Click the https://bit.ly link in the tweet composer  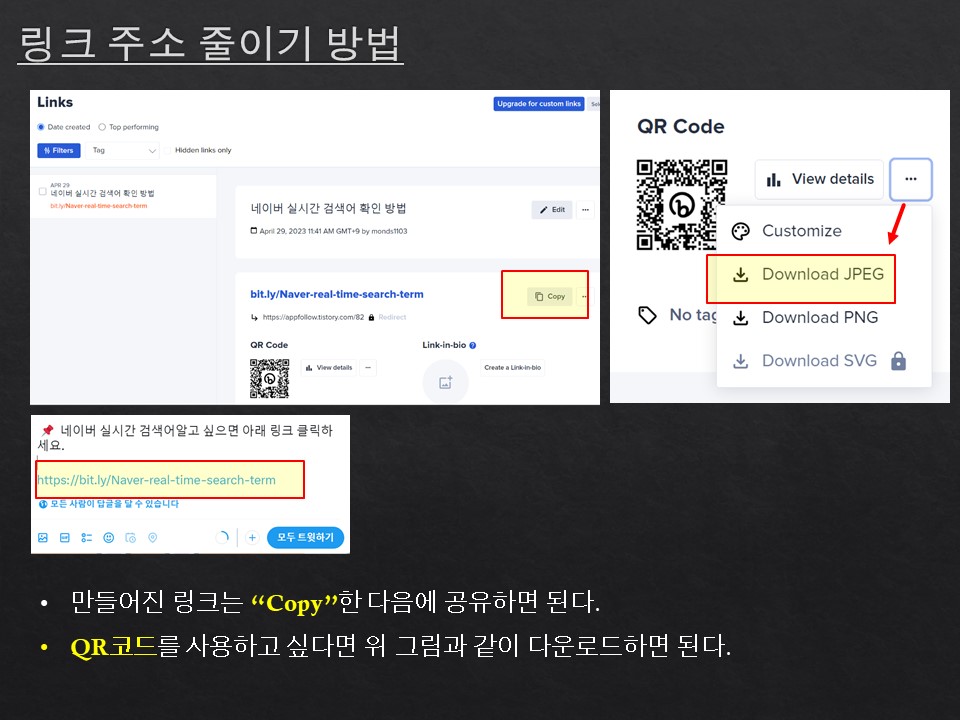[157, 480]
